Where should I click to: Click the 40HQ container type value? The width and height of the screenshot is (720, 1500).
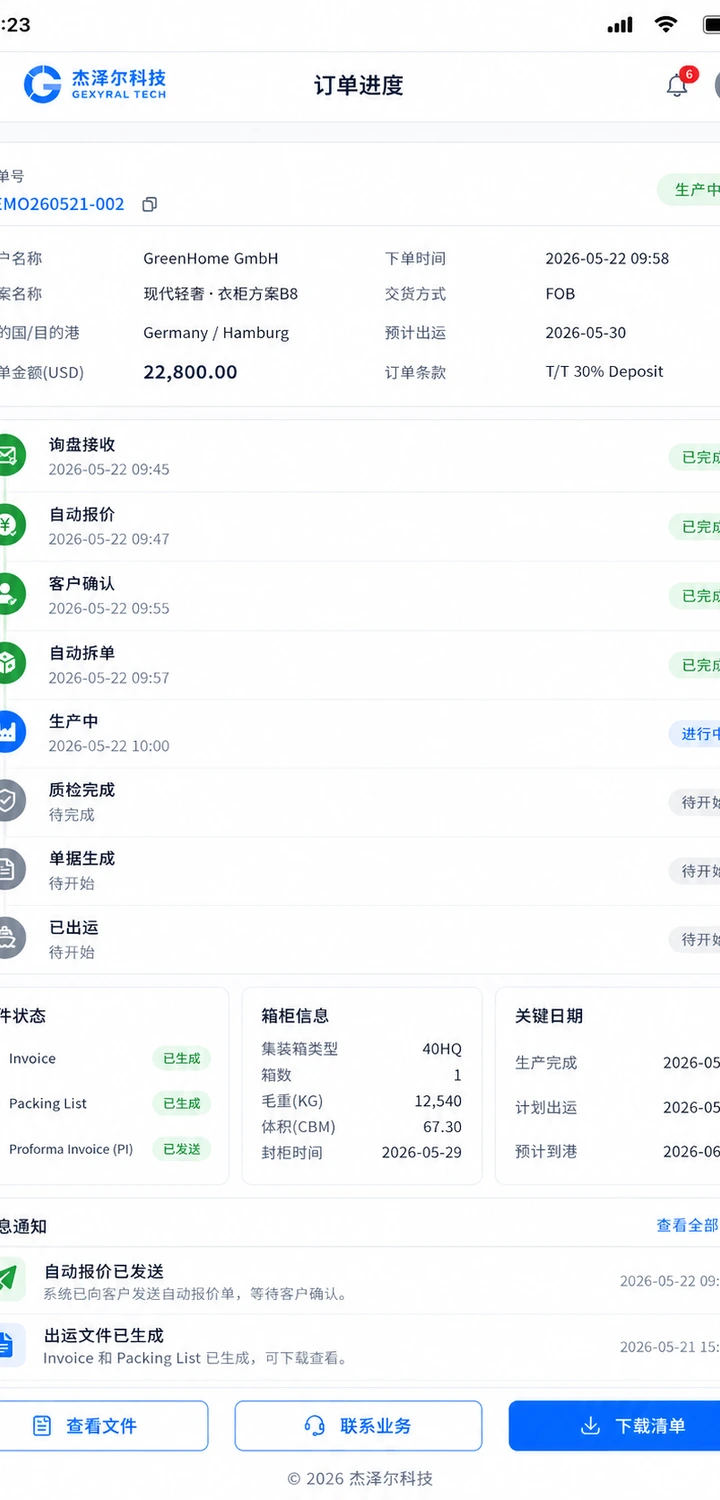[x=442, y=1049]
